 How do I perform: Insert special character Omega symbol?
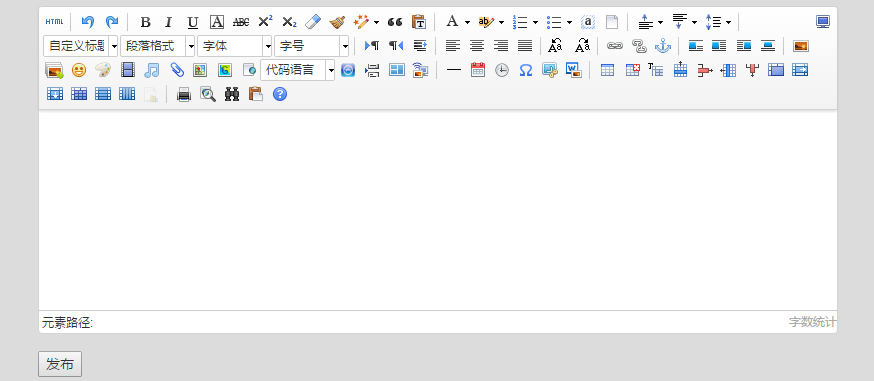click(x=526, y=70)
